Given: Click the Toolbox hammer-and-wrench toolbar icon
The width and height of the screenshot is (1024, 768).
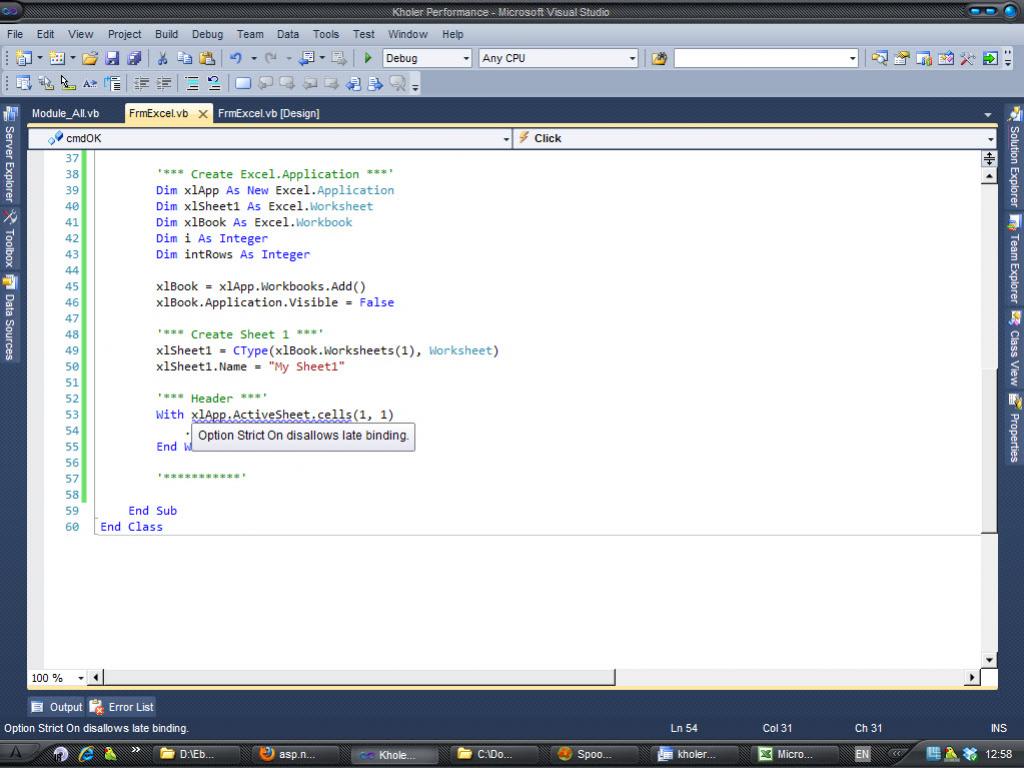Looking at the screenshot, I should [x=967, y=58].
